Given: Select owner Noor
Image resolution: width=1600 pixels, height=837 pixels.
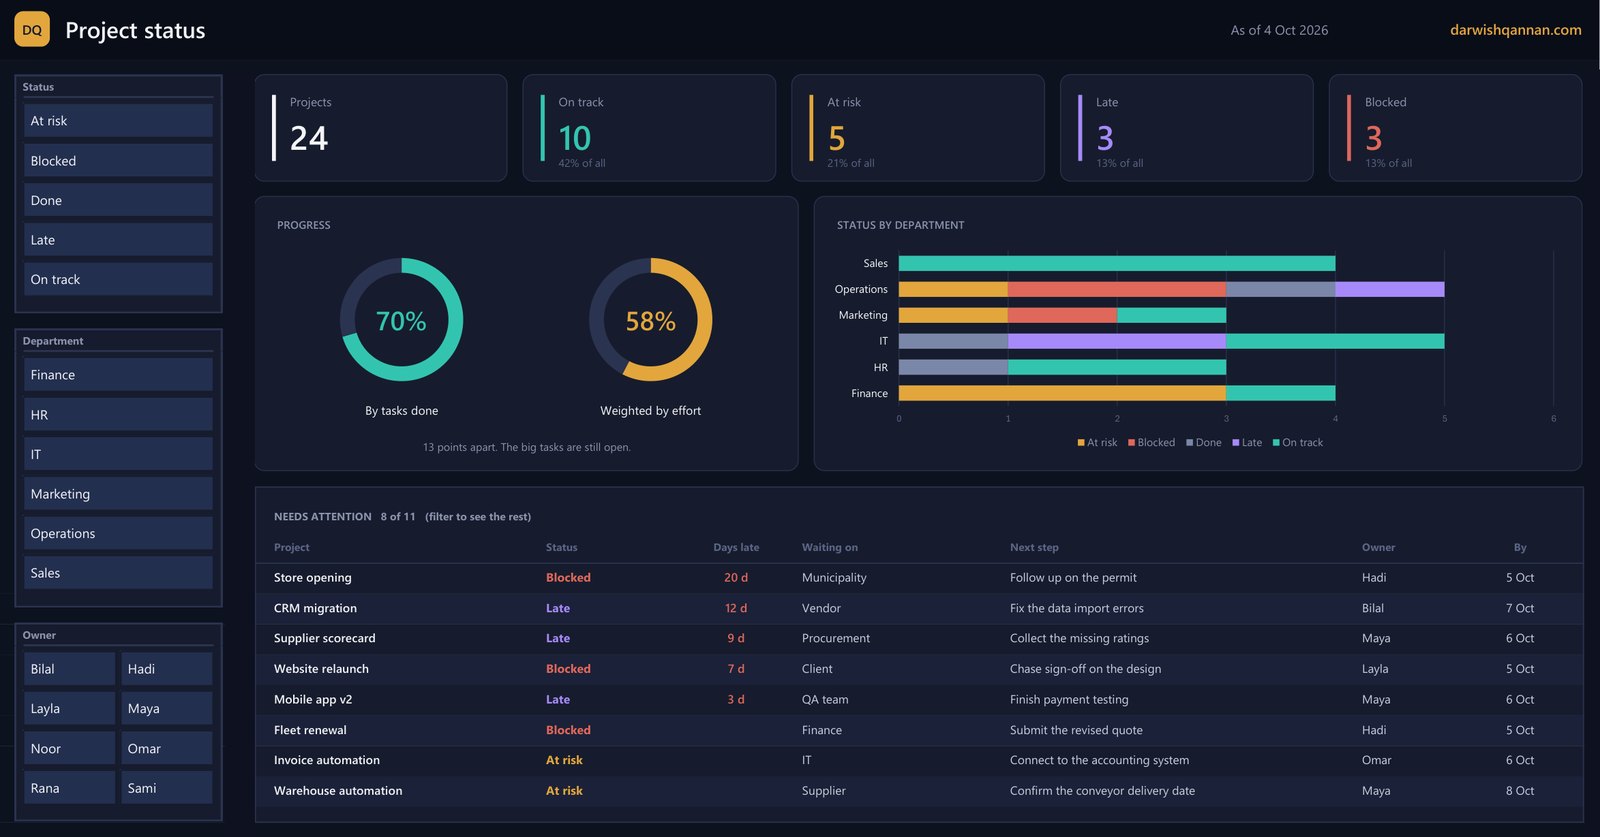Looking at the screenshot, I should click(70, 748).
